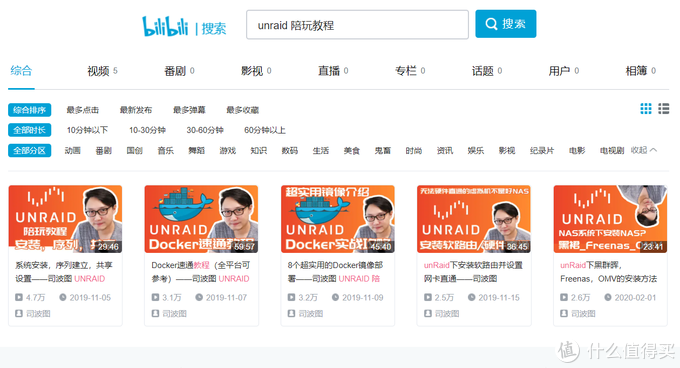Click the blue 搜索 search button
Screen dimensions: 680x368
506,24
